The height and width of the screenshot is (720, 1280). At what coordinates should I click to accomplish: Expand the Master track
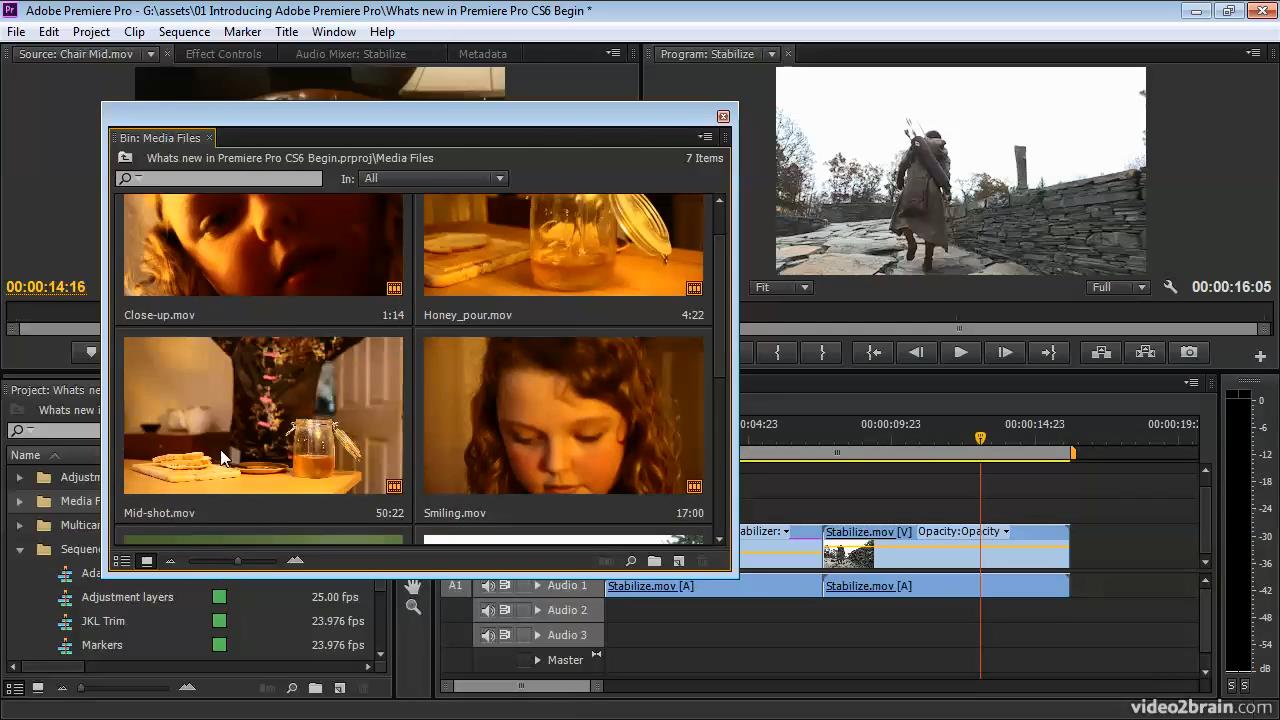coord(537,660)
